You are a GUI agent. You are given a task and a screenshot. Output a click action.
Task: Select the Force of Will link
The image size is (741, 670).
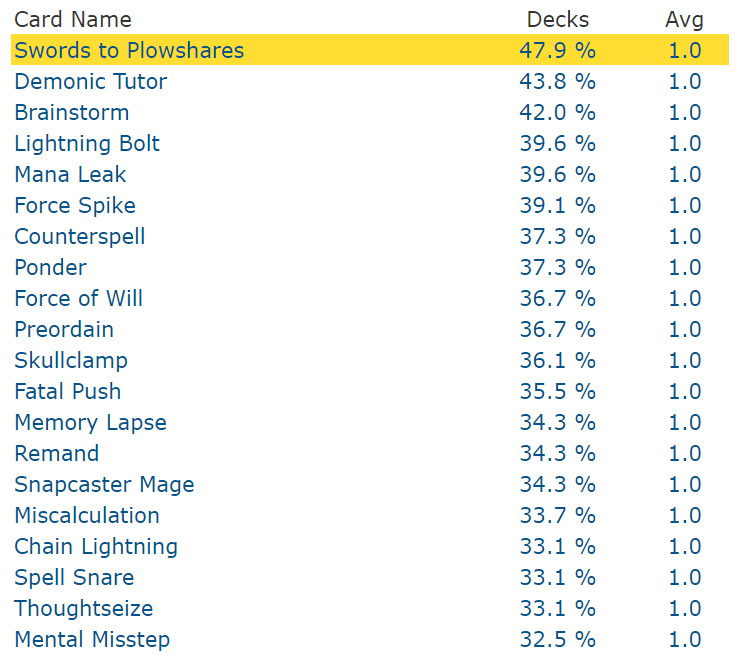pos(79,298)
